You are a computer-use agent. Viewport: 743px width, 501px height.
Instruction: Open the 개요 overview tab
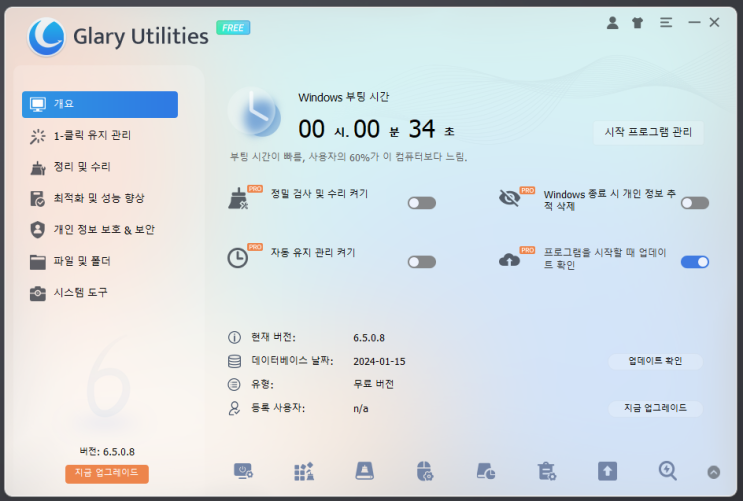coord(100,104)
